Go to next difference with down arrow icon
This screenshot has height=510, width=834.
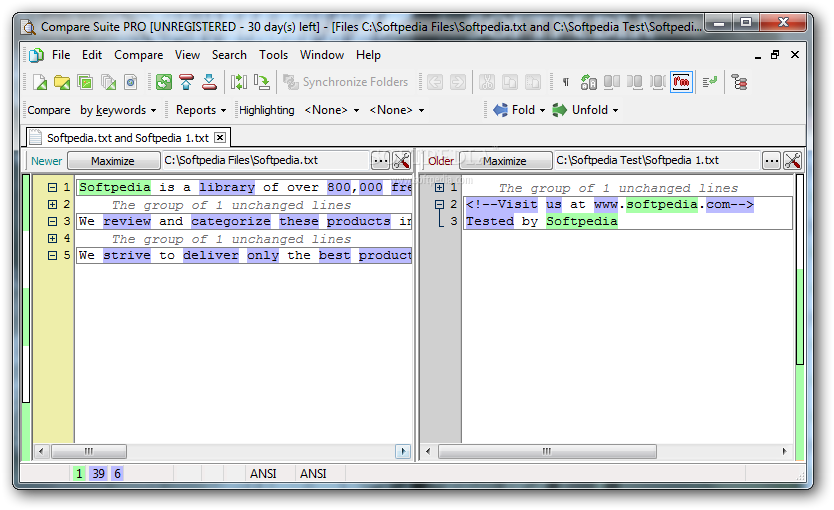[210, 82]
